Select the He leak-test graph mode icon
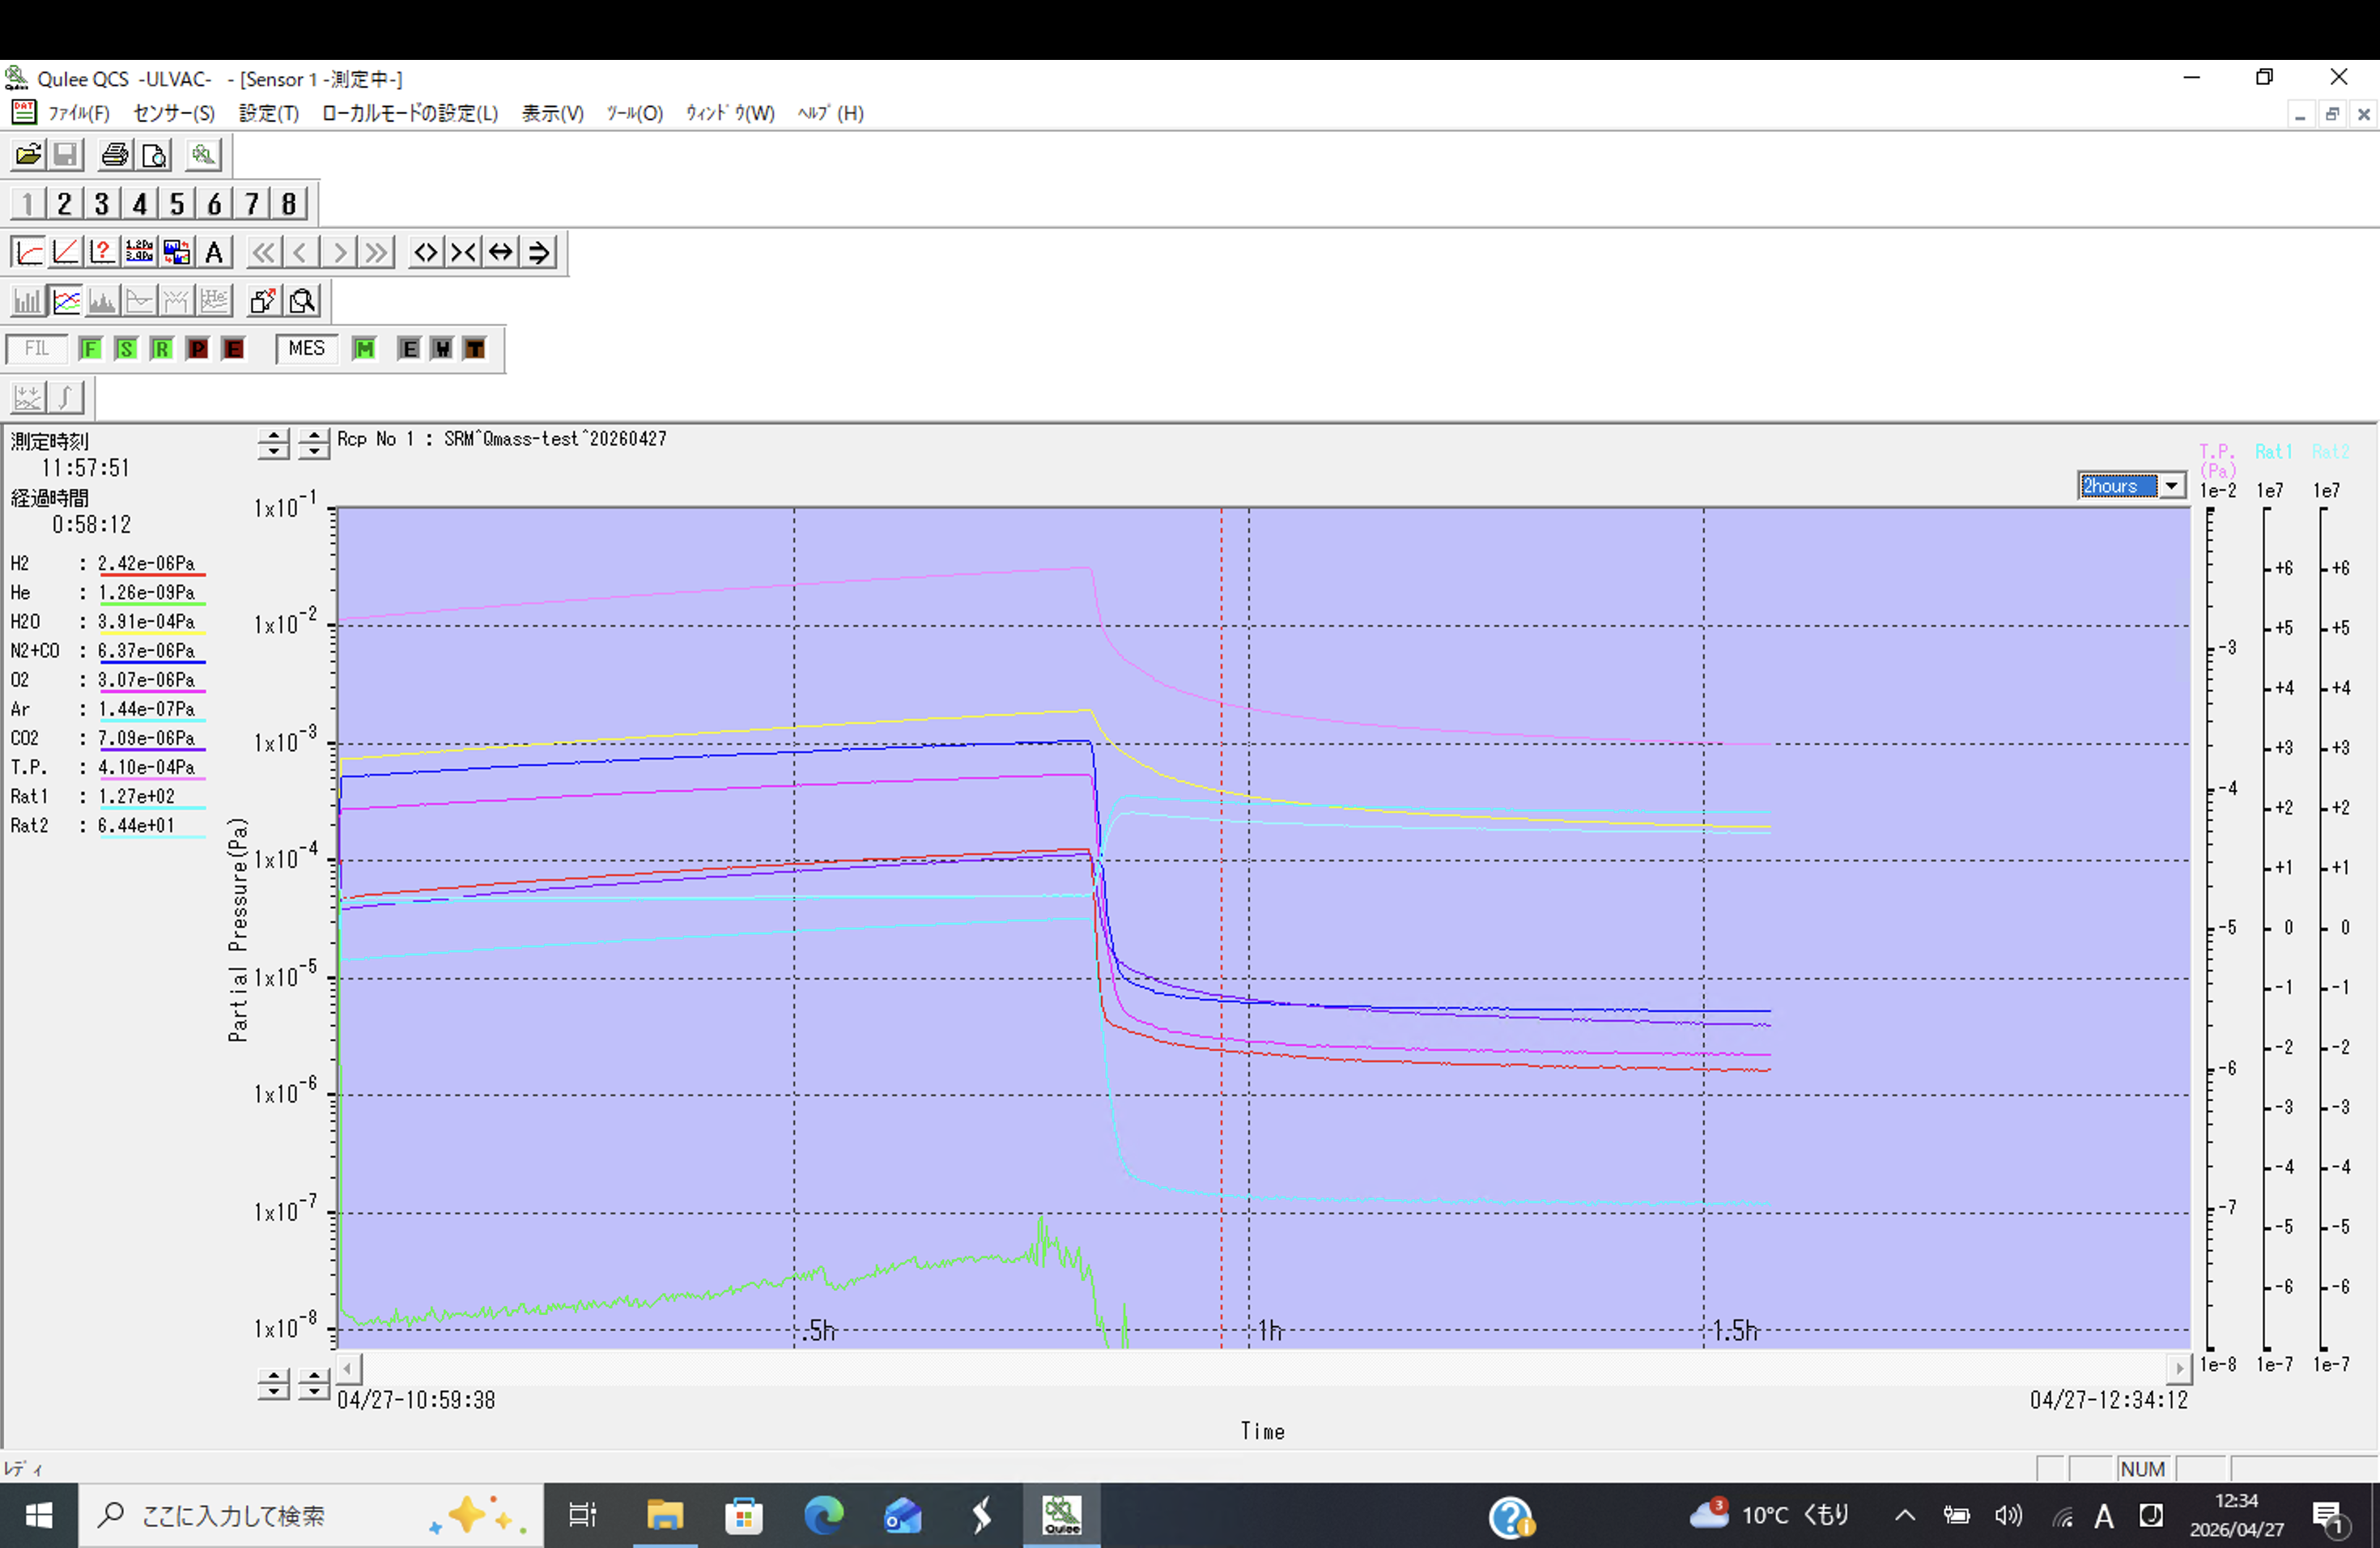2380x1548 pixels. point(214,301)
